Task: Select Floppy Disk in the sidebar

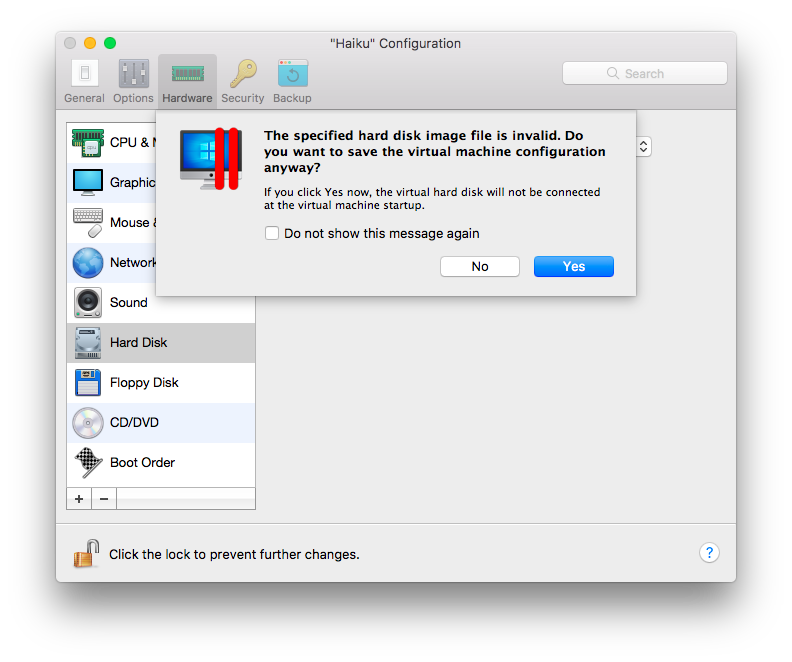Action: [x=144, y=382]
